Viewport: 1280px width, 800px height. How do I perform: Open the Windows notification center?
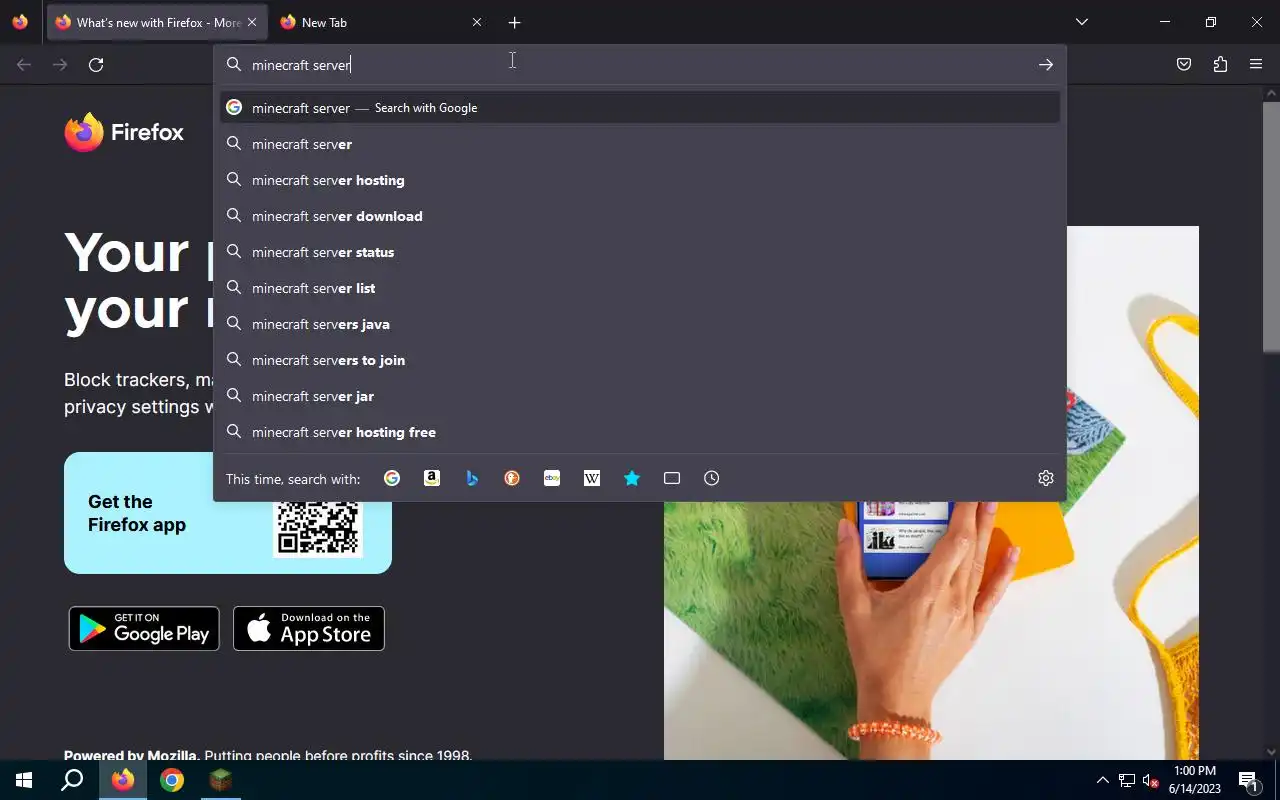[1247, 780]
